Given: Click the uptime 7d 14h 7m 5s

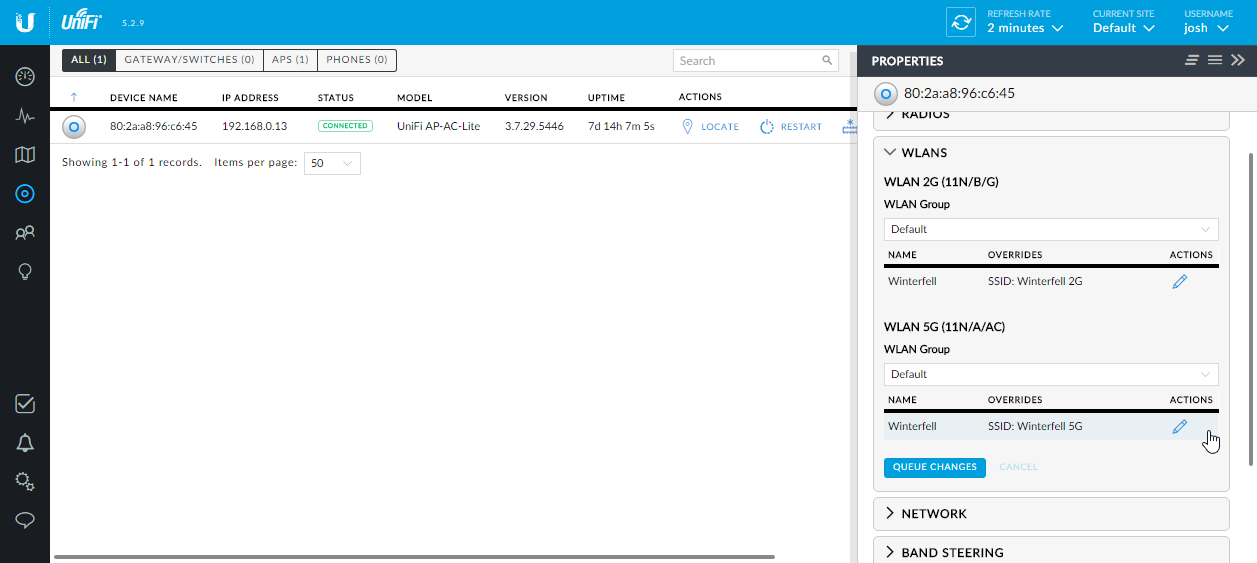Looking at the screenshot, I should click(x=622, y=127).
